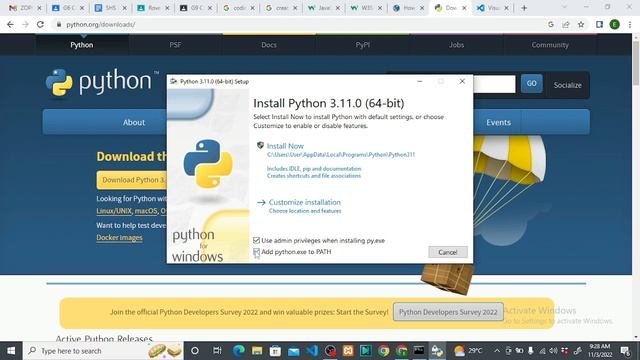The image size is (640, 360).
Task: Click the address bar URL python.org/downloads
Action: coord(100,24)
